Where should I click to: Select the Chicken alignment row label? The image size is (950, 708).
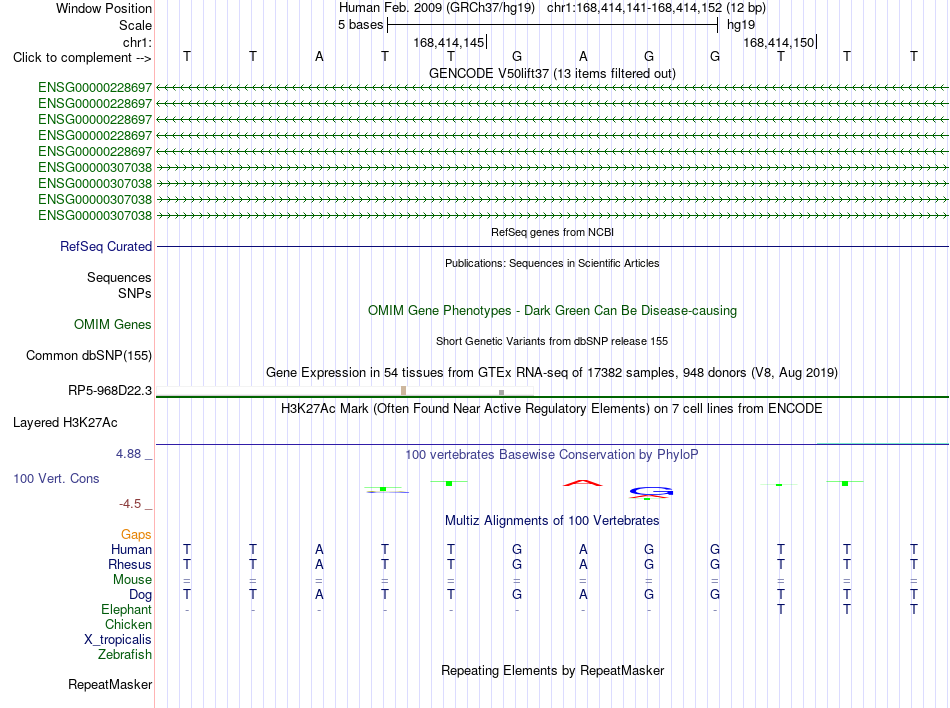pyautogui.click(x=128, y=624)
